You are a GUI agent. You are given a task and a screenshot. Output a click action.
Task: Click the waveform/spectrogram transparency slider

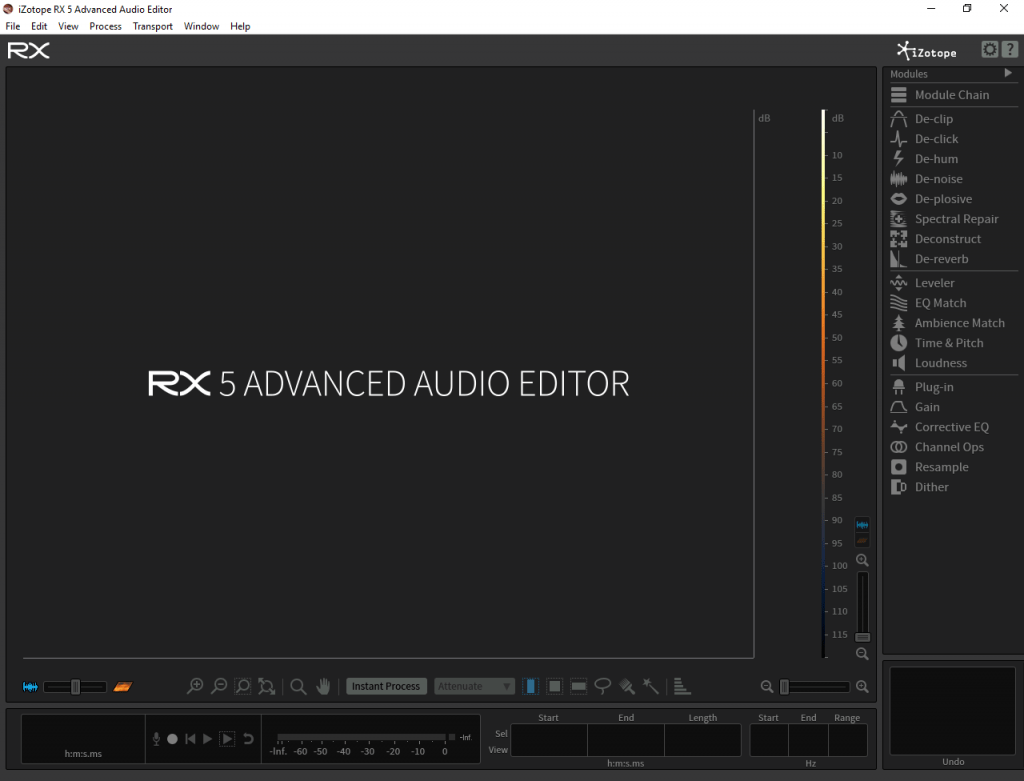coord(75,687)
